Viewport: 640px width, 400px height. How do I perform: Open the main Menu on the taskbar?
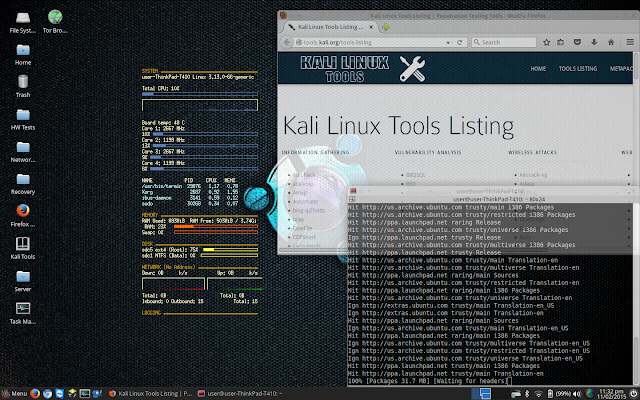[14, 393]
